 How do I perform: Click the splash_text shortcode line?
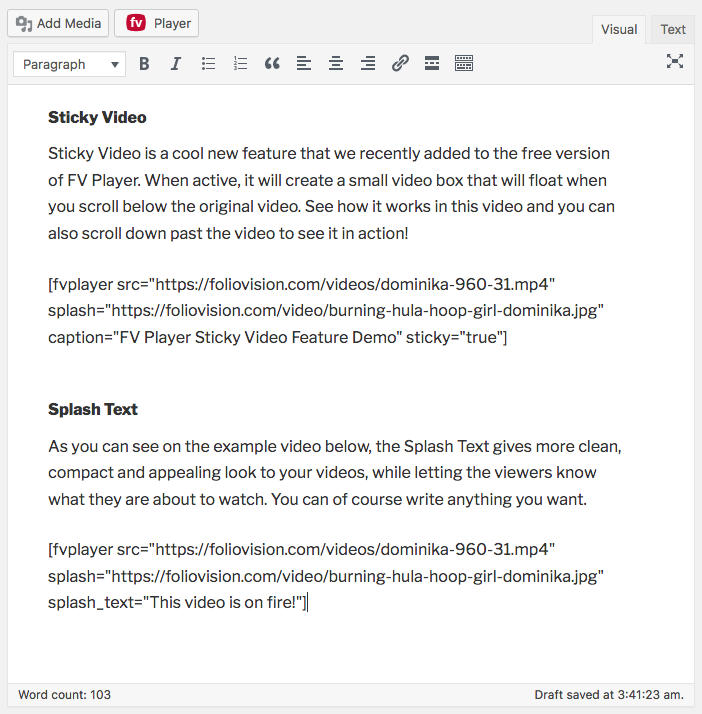(178, 602)
